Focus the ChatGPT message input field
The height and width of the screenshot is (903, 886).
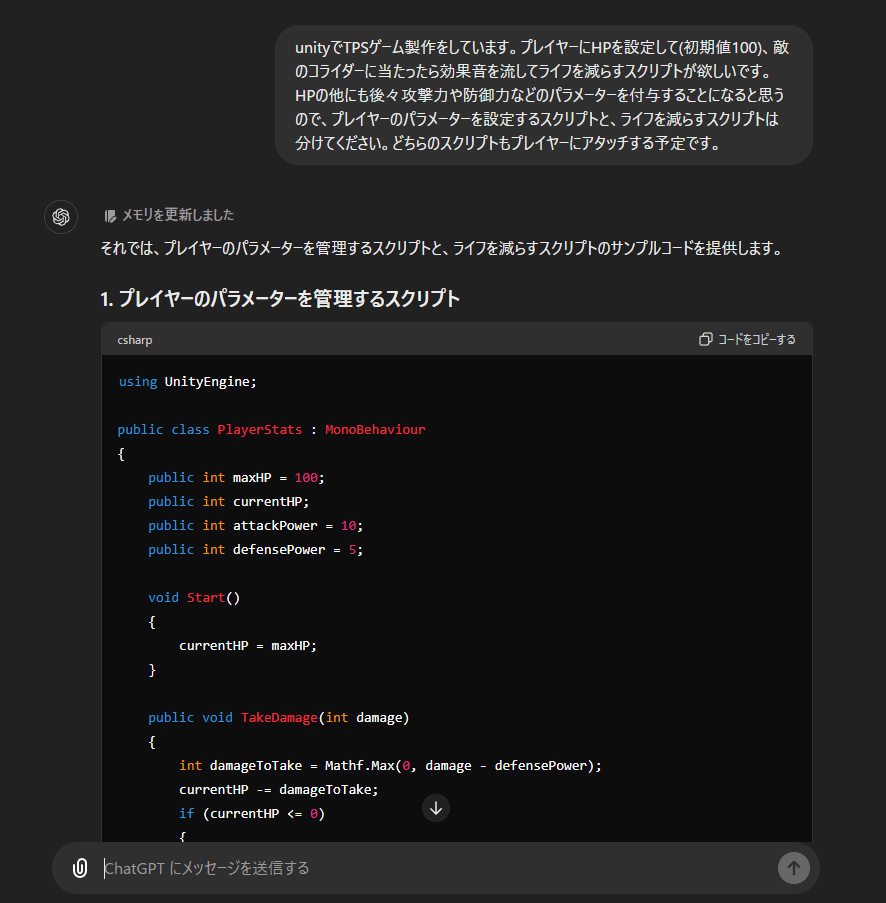(430, 868)
